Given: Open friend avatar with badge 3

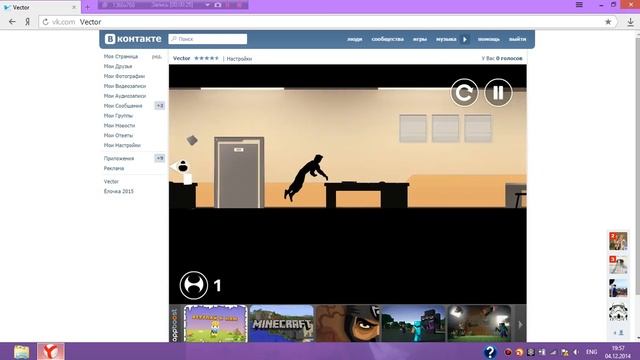Looking at the screenshot, I should coord(618,265).
